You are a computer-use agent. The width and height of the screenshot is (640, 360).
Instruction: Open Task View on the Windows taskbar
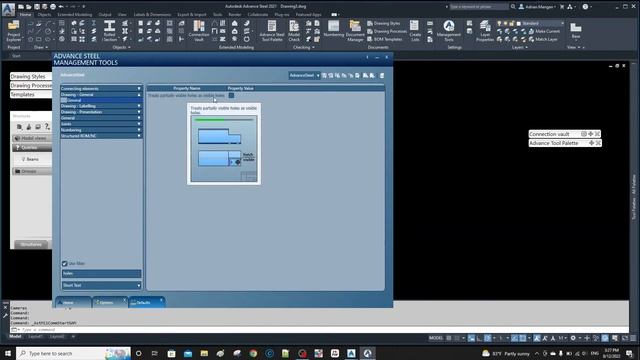155,353
